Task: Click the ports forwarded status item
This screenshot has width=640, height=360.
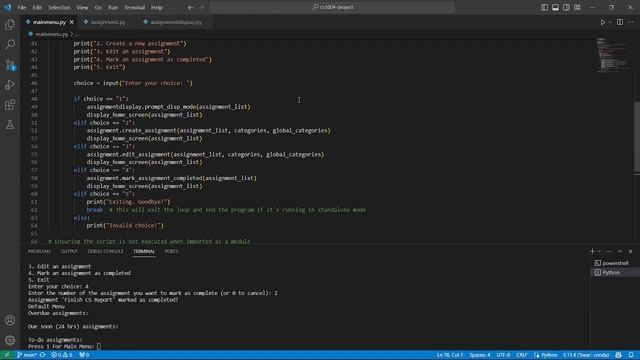Action: [x=84, y=355]
